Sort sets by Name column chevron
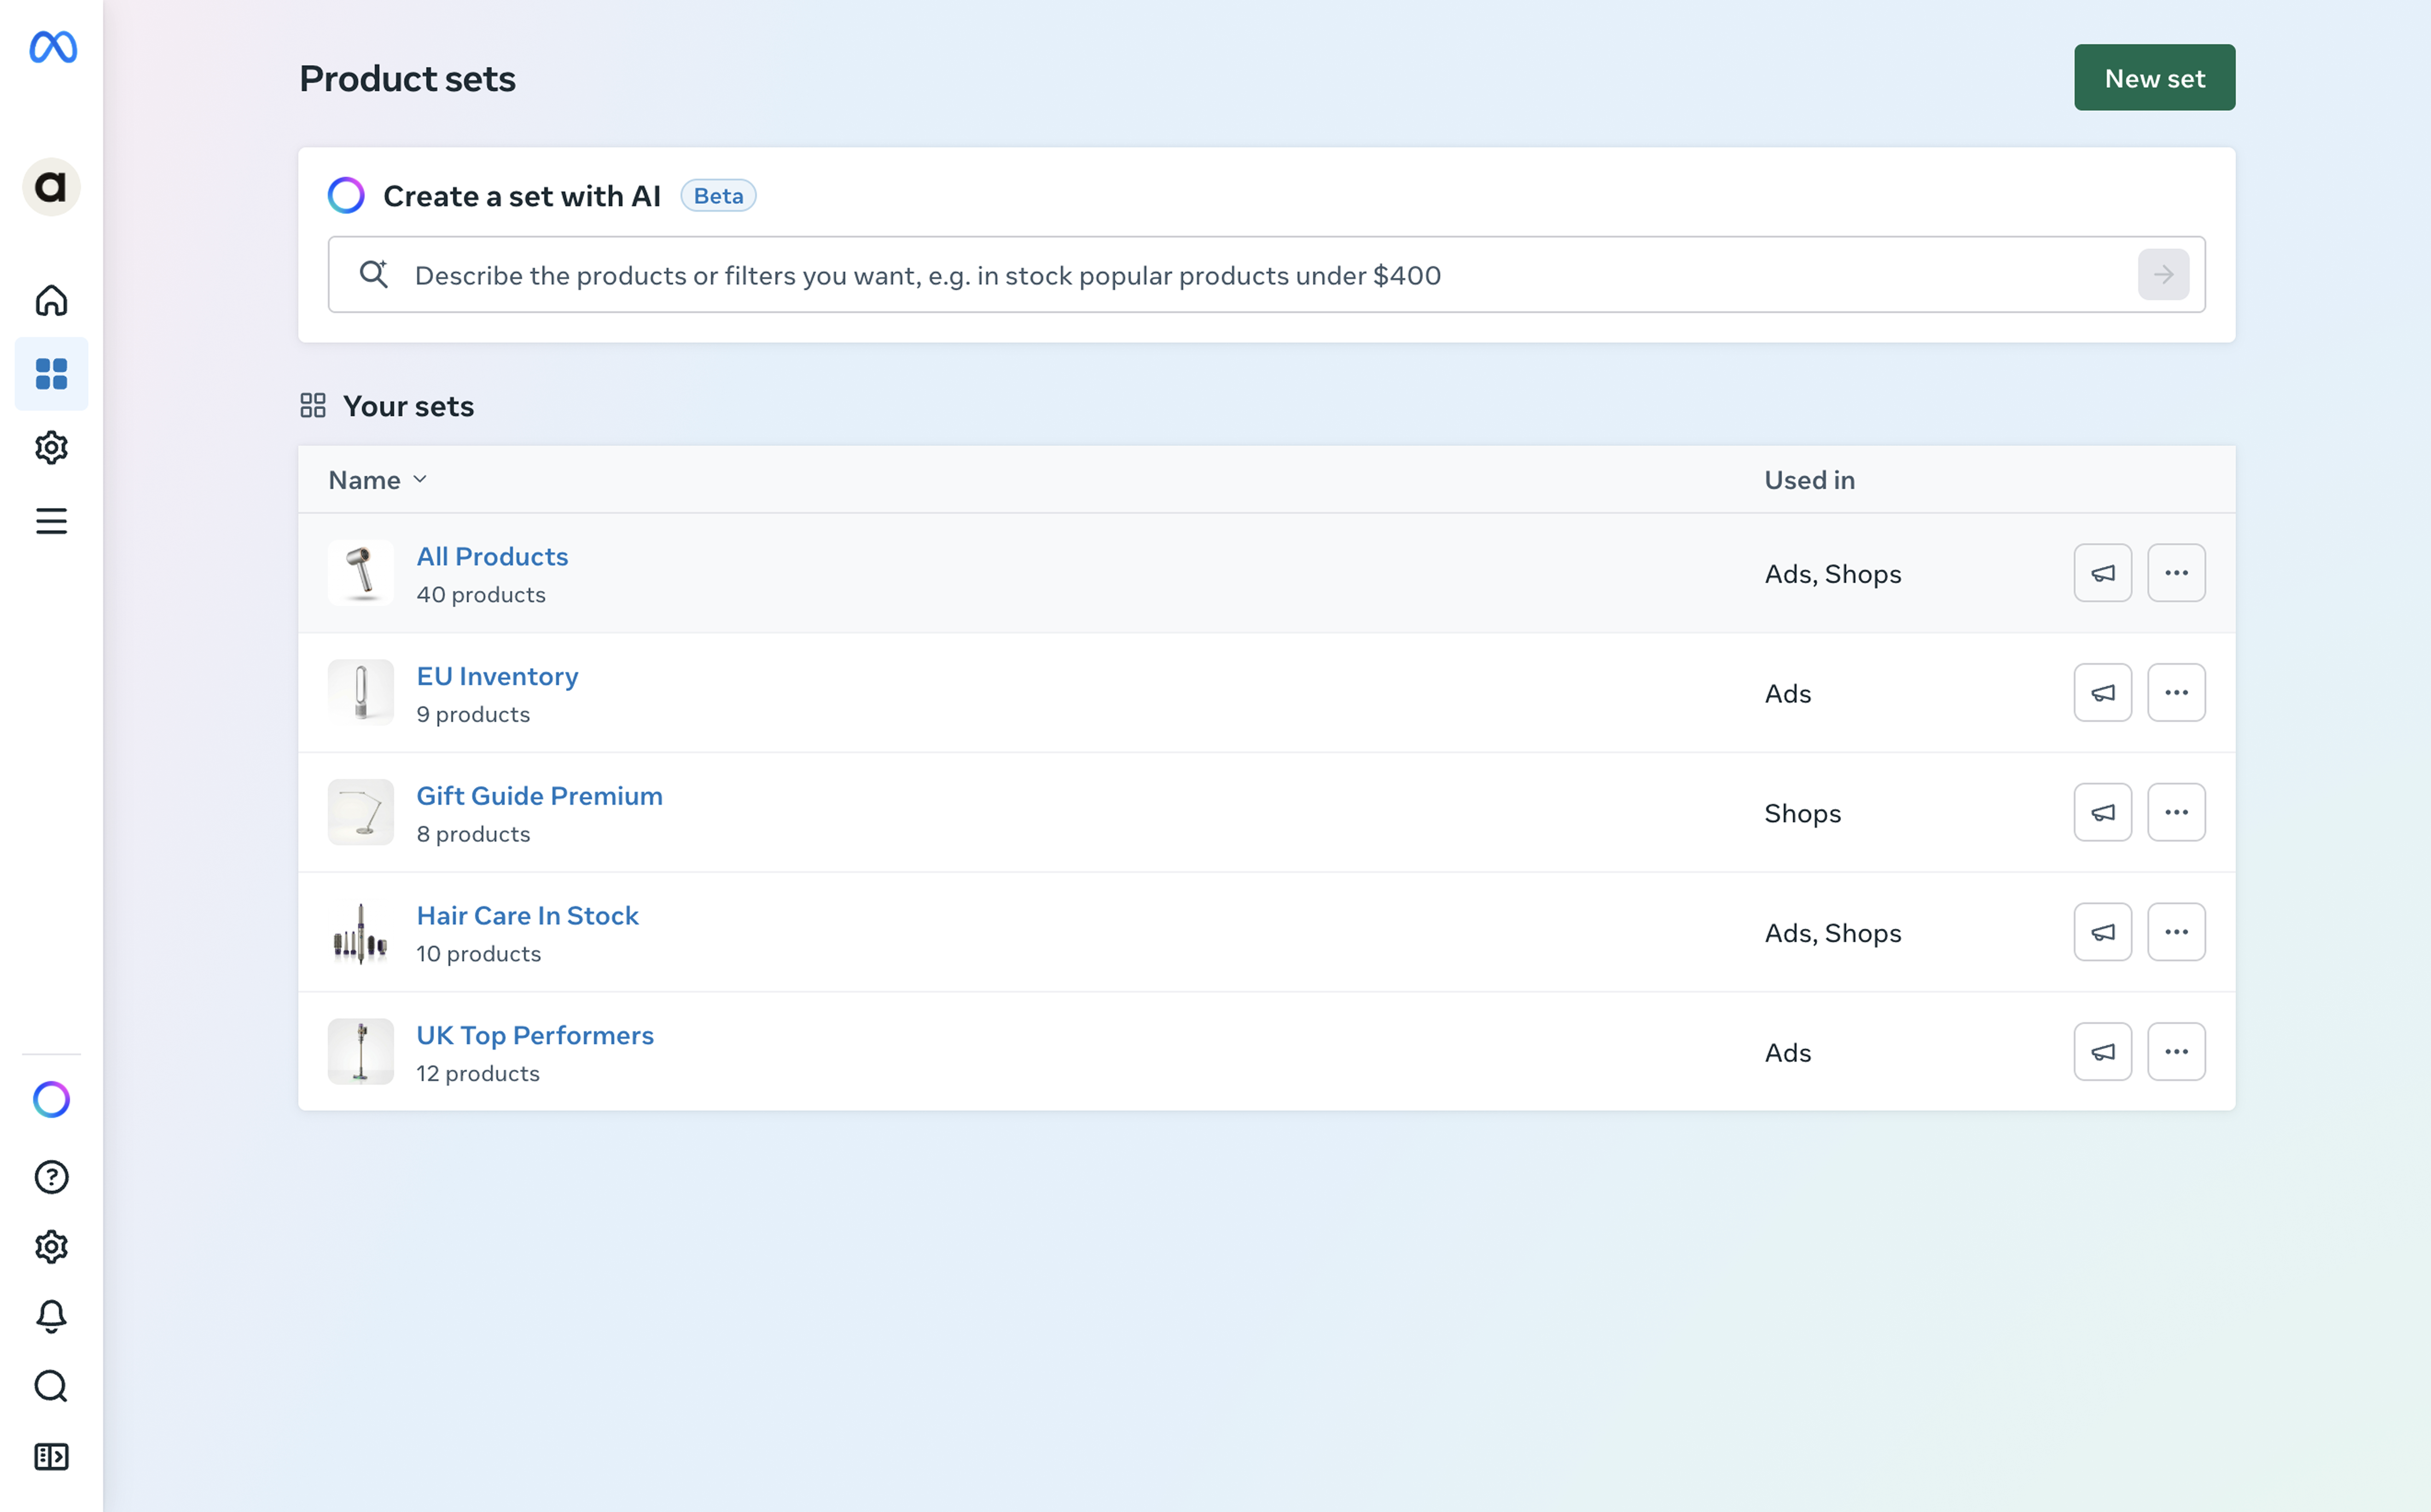The image size is (2431, 1512). tap(420, 480)
